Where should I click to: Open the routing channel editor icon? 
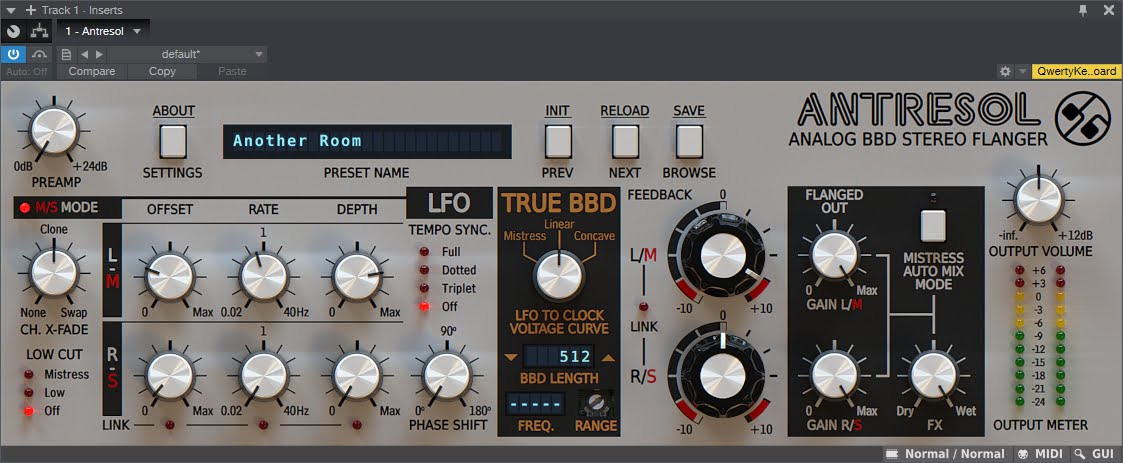point(39,32)
